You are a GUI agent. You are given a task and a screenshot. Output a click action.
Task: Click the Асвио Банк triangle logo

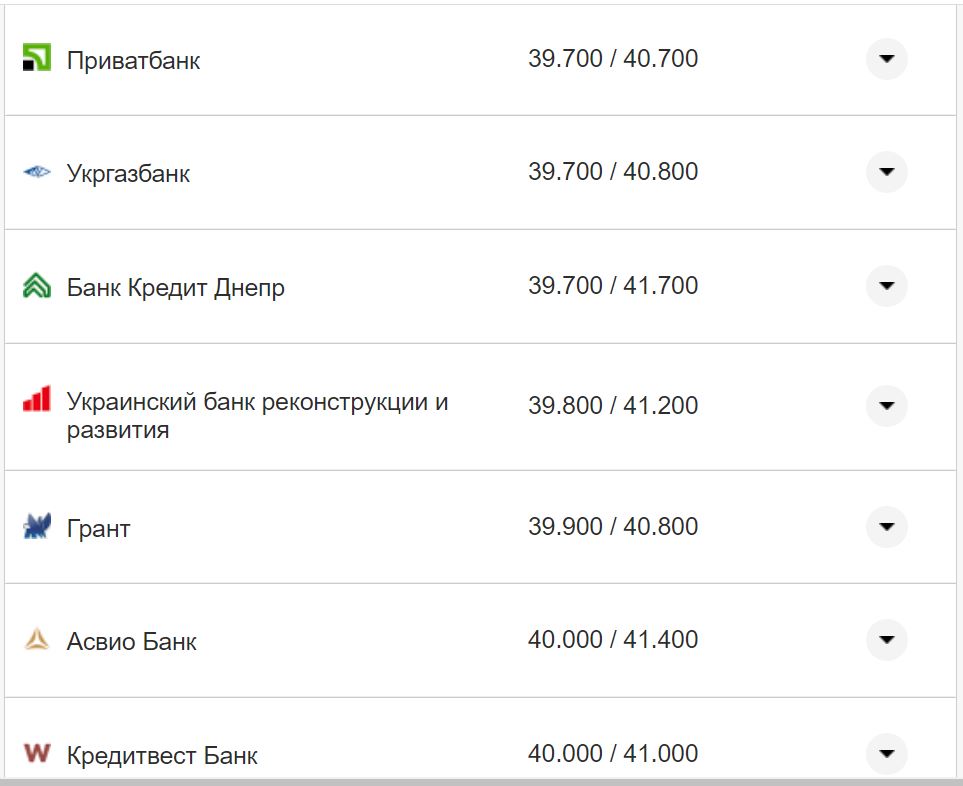37,639
